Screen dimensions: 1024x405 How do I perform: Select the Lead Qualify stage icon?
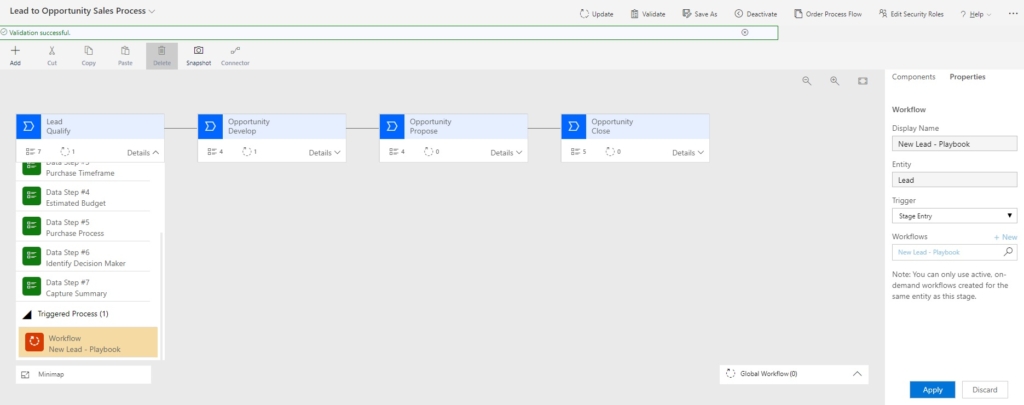point(29,127)
